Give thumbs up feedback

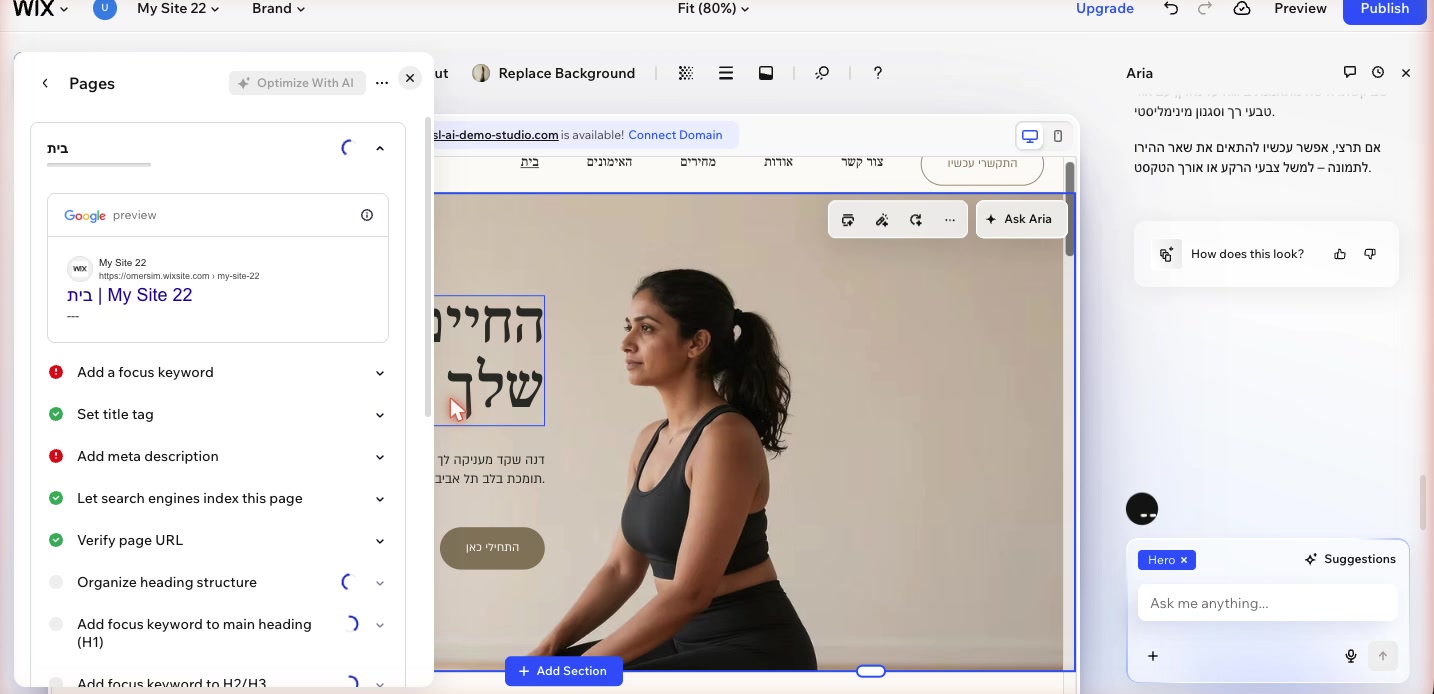coord(1340,254)
